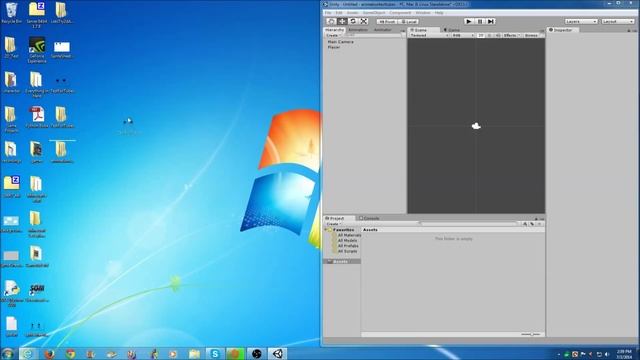The image size is (640, 360).
Task: Click the Step frame button
Action: [x=491, y=21]
